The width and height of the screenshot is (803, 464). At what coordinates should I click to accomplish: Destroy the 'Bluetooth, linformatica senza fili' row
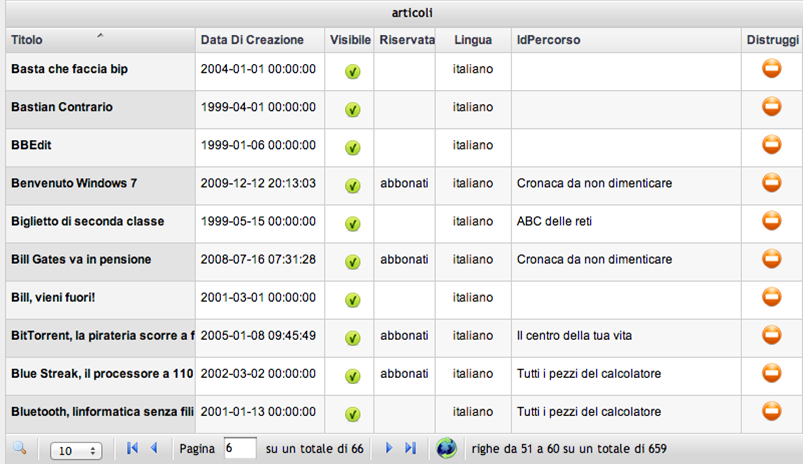pyautogui.click(x=771, y=411)
